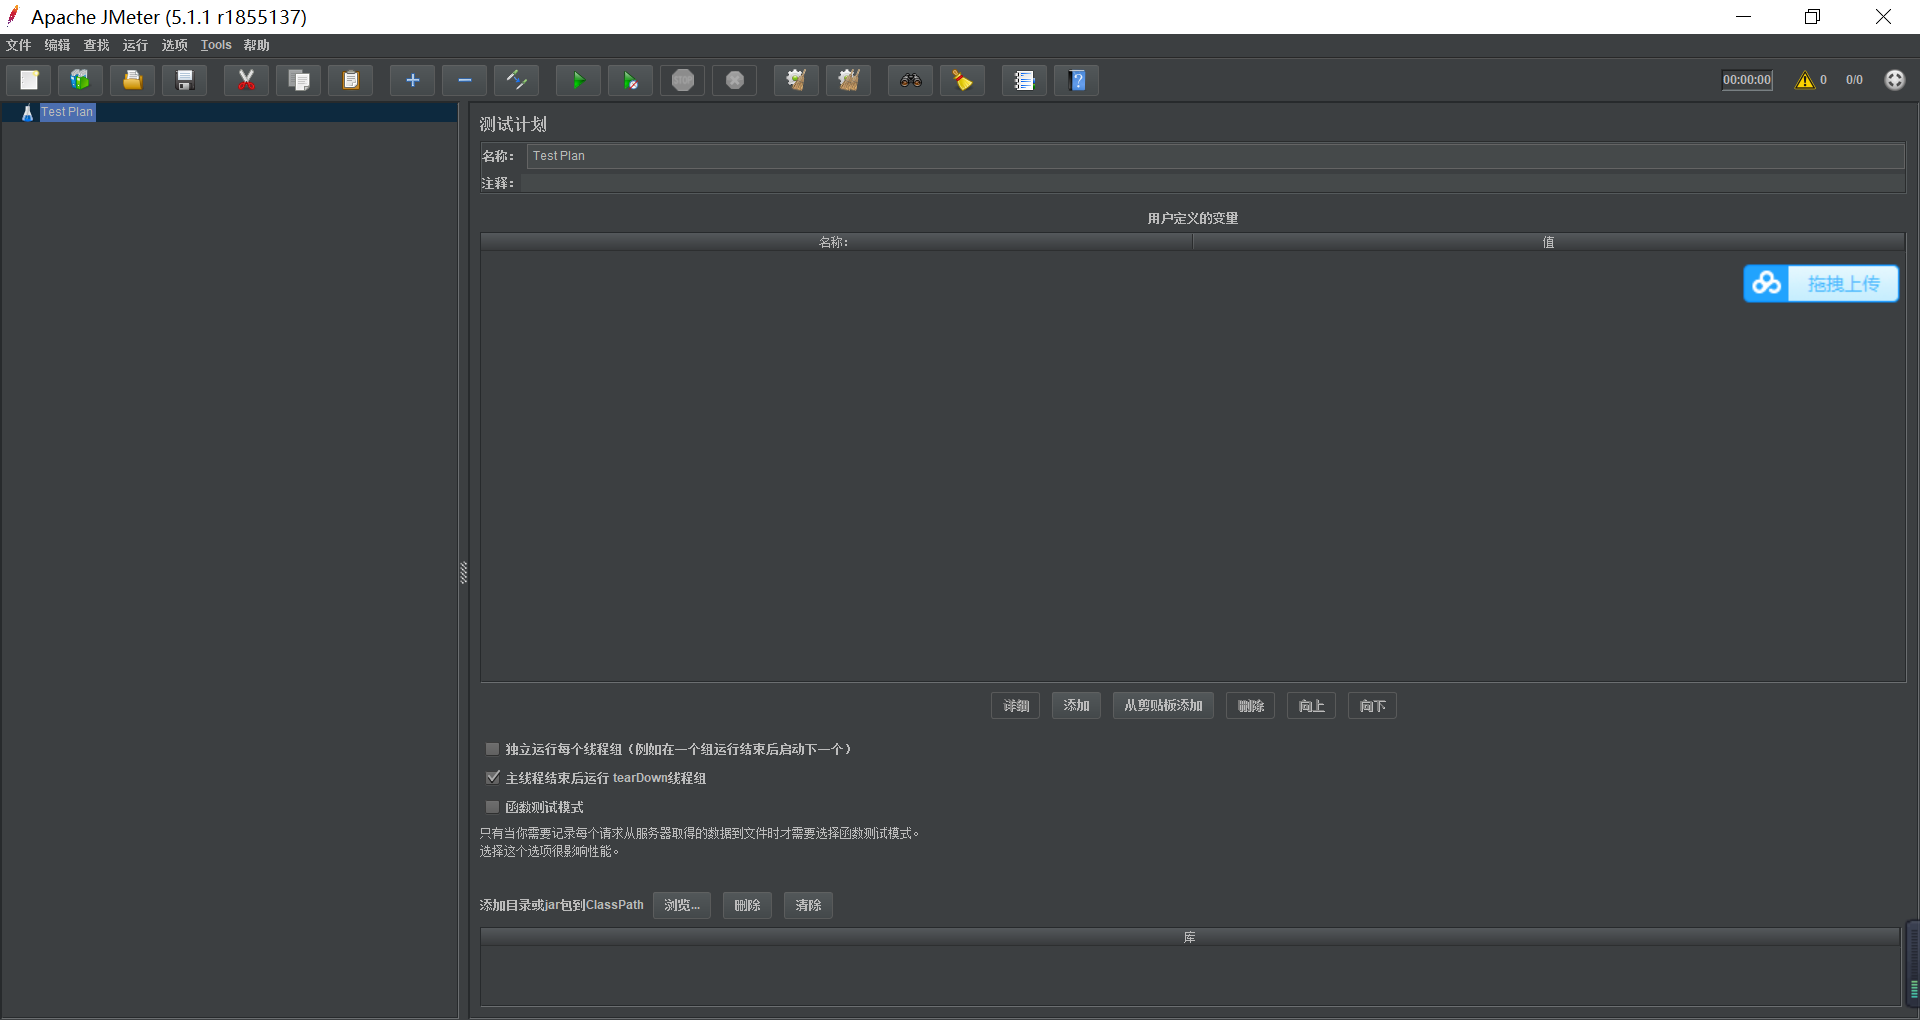Open the 帮助 menu
The height and width of the screenshot is (1020, 1920).
[x=256, y=45]
